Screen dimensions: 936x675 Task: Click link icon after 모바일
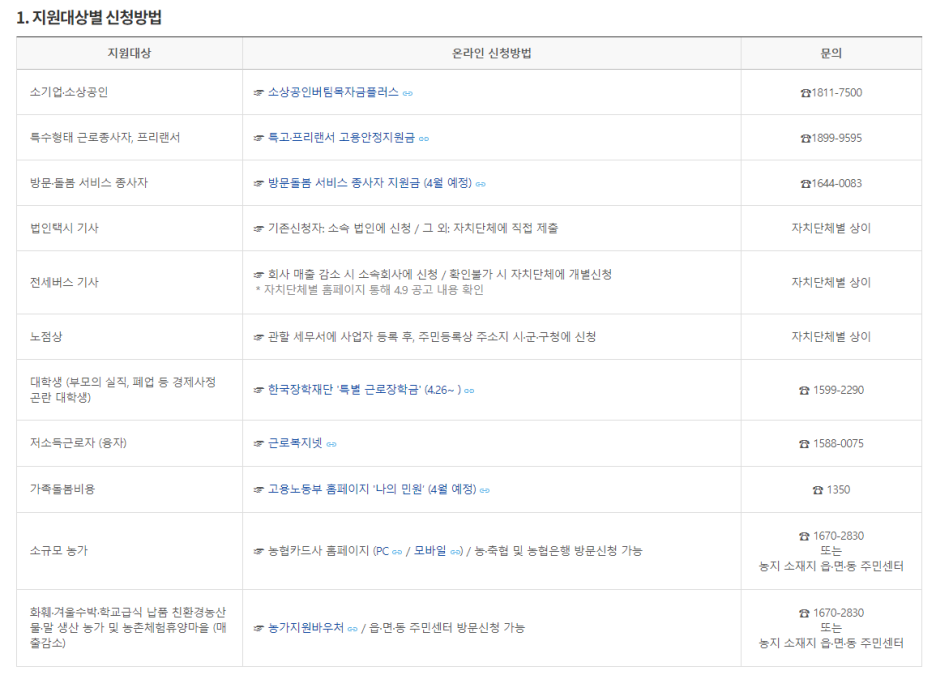[x=455, y=552]
